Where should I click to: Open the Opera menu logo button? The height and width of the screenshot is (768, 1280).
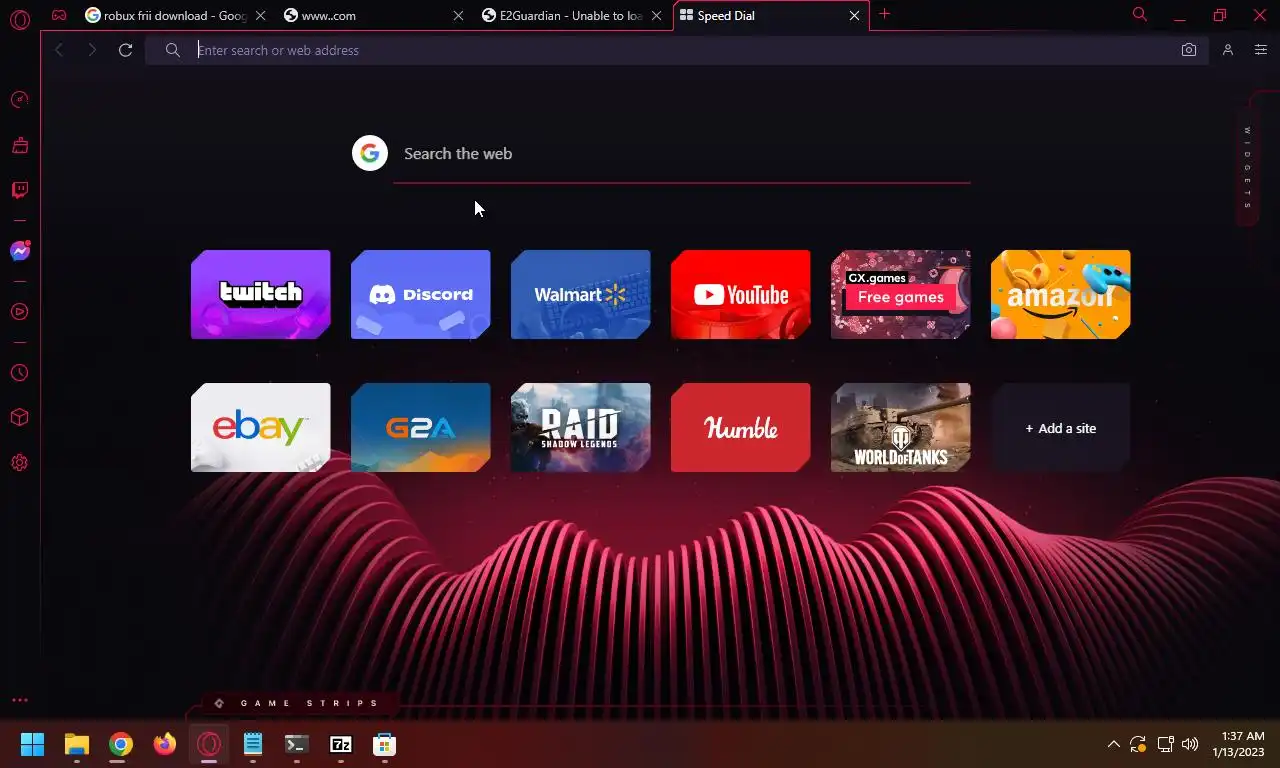[x=19, y=19]
